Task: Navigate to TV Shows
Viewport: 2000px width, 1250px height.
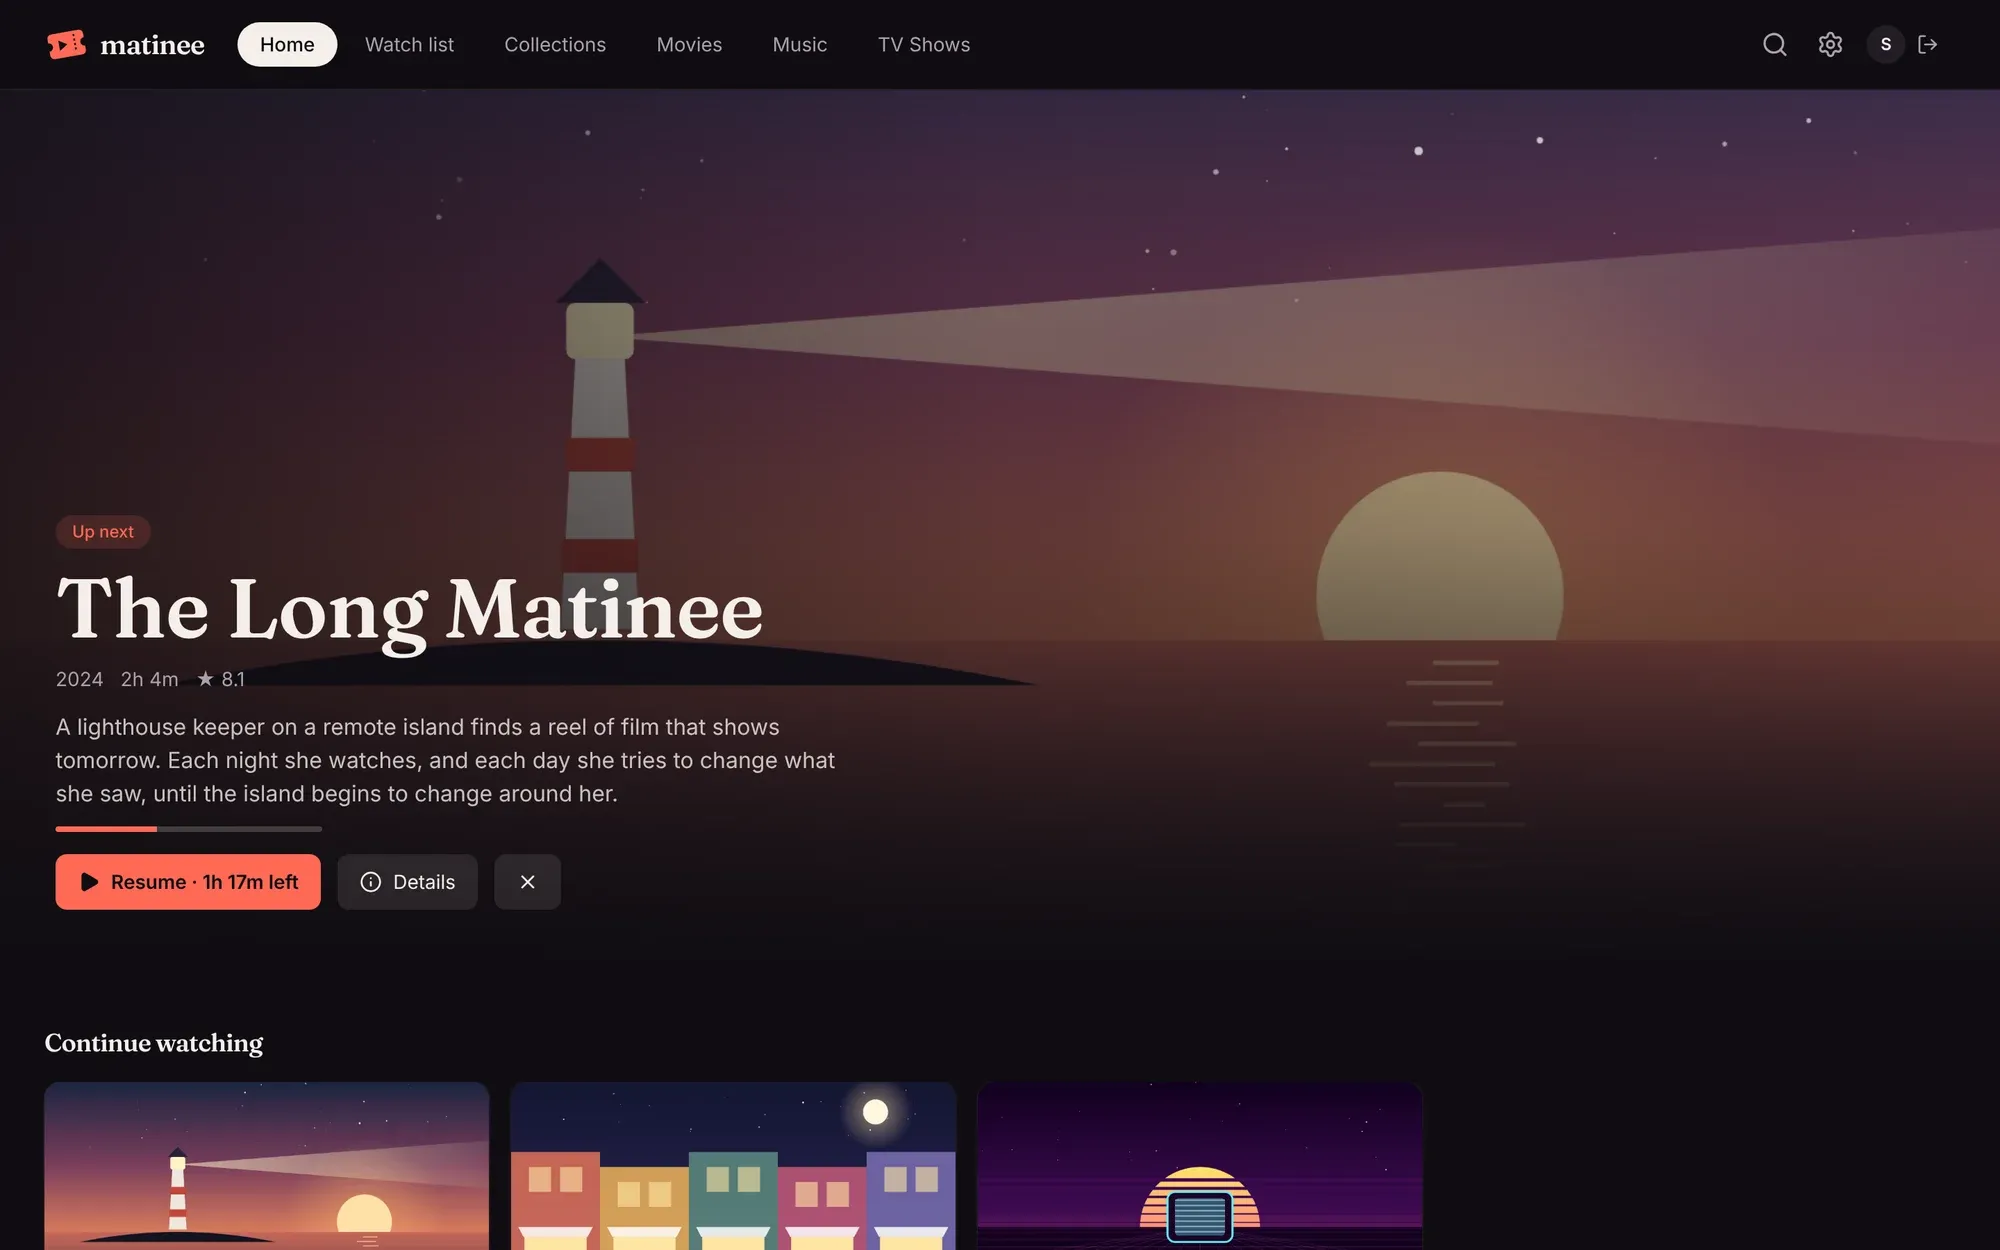Action: pos(924,44)
